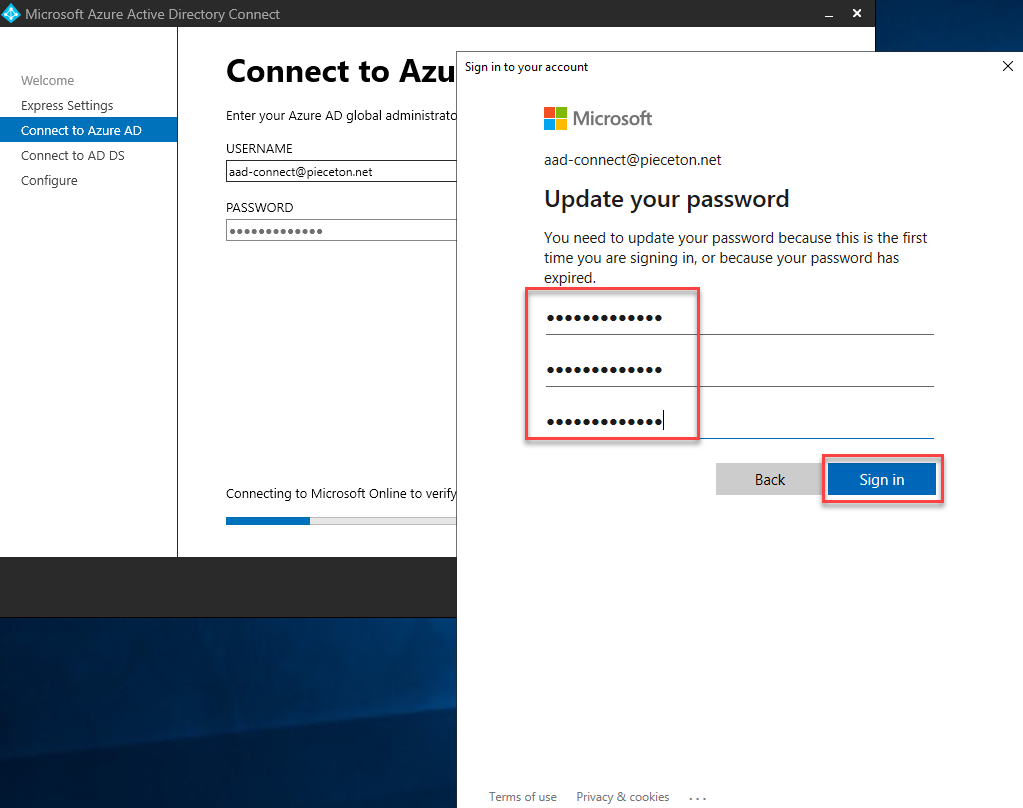
Task: Open the Privacy & cookies link
Action: 622,797
